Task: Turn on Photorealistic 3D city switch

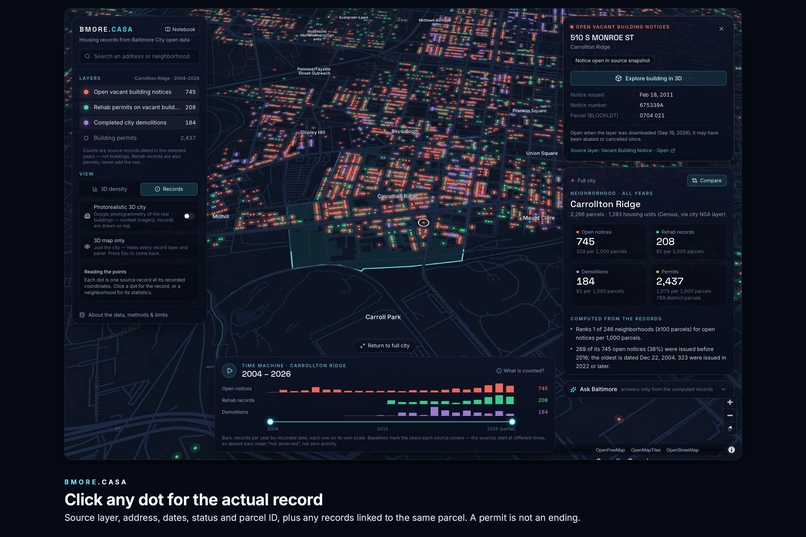Action: click(x=189, y=216)
